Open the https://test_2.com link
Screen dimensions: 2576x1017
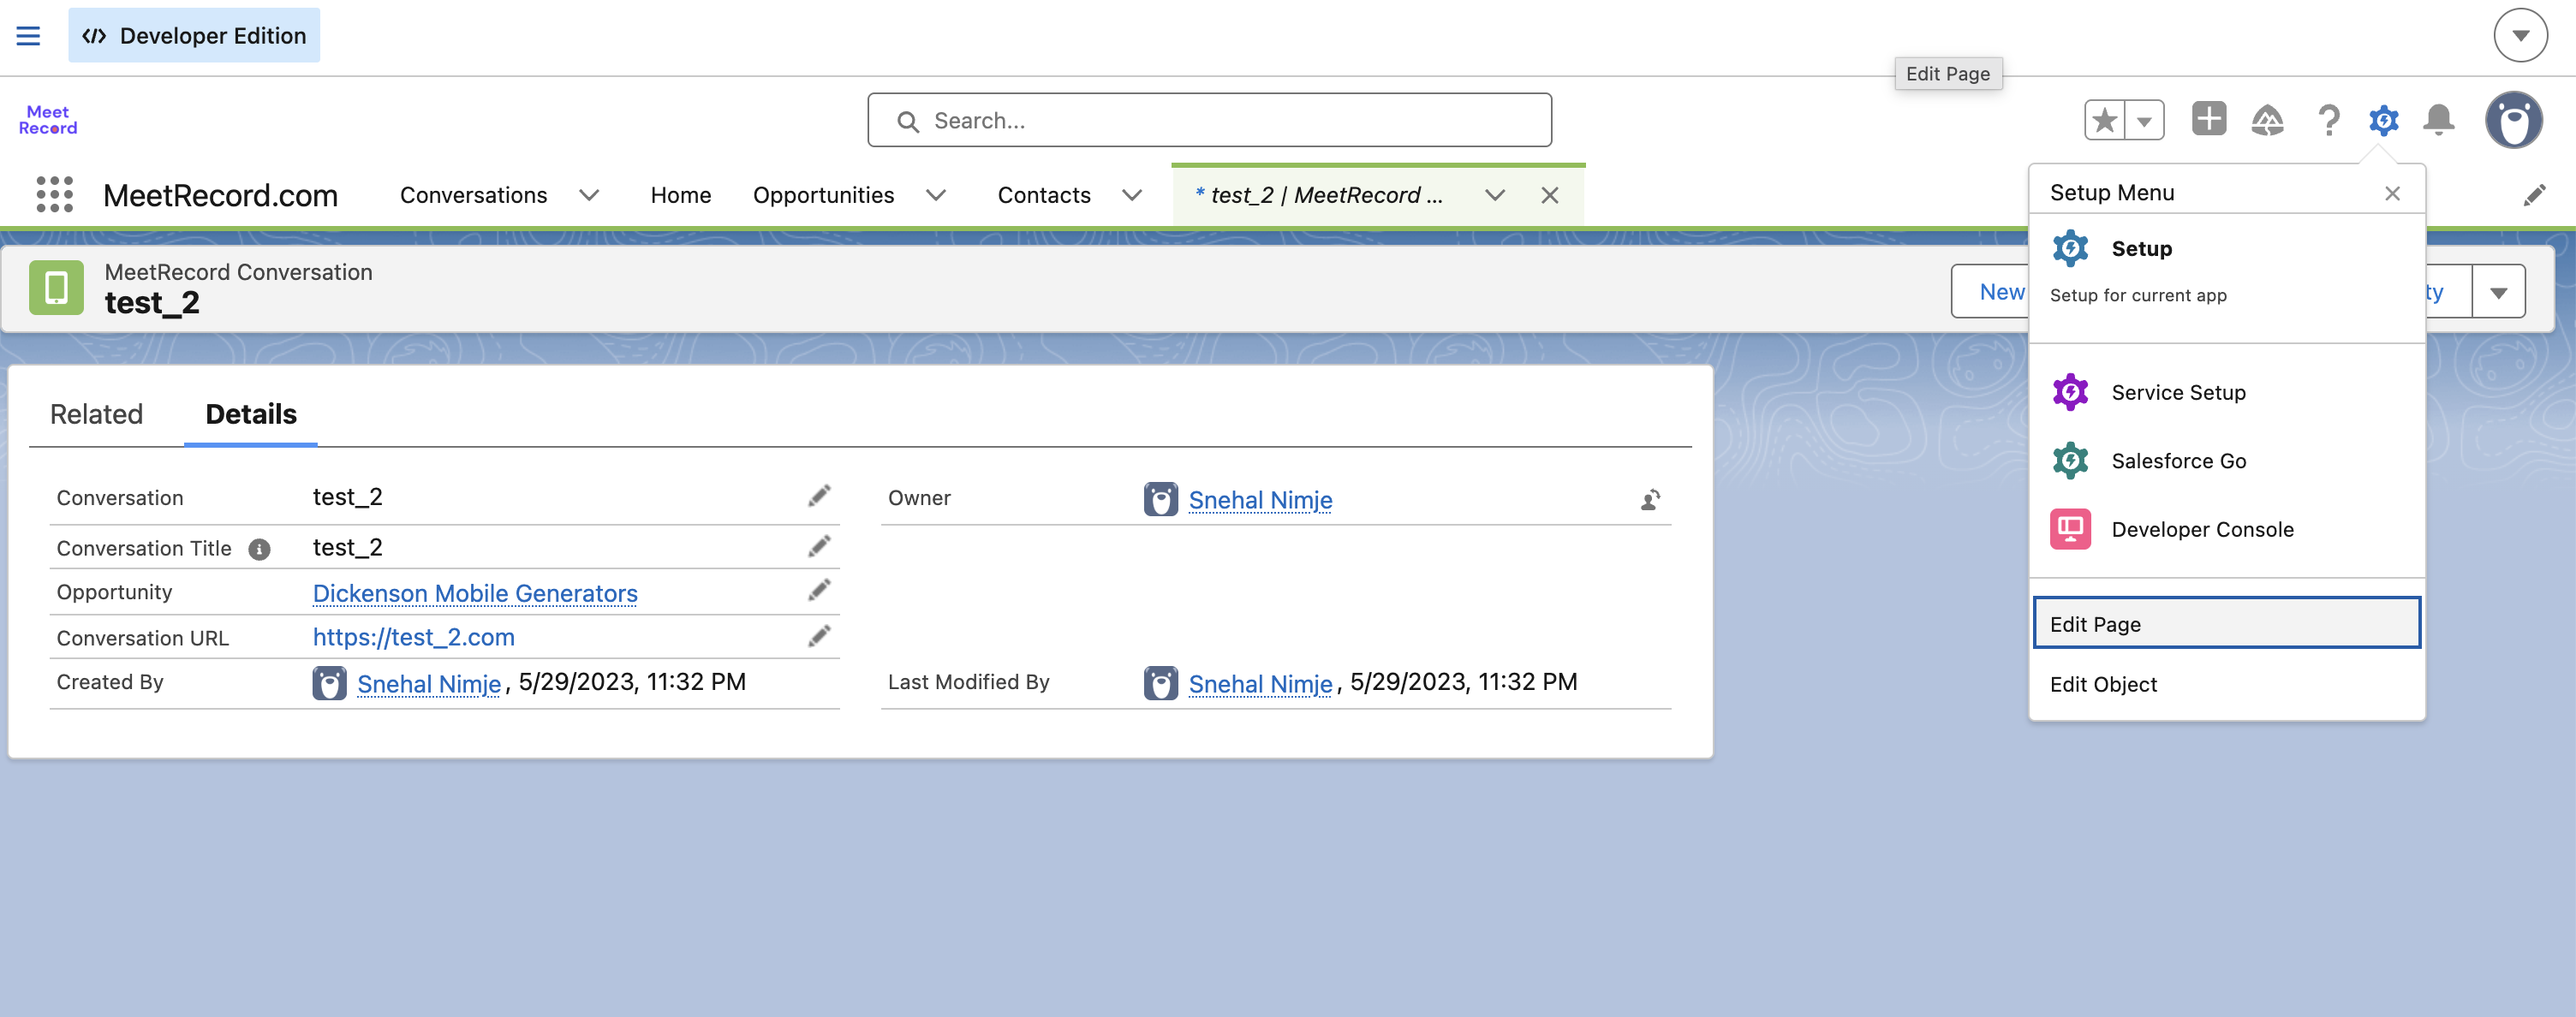pyautogui.click(x=414, y=637)
